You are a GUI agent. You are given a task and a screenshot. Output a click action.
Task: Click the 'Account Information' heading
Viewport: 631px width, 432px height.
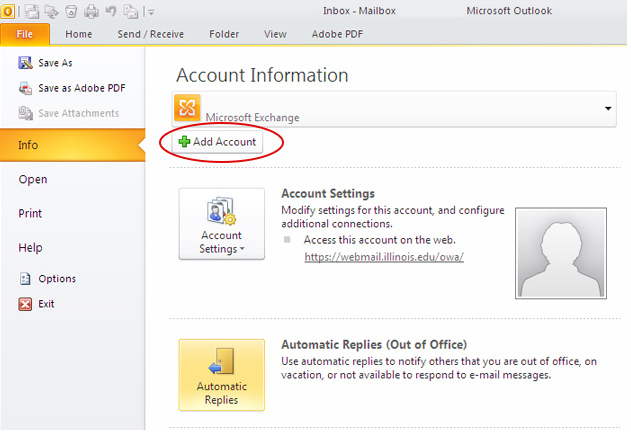tap(262, 75)
